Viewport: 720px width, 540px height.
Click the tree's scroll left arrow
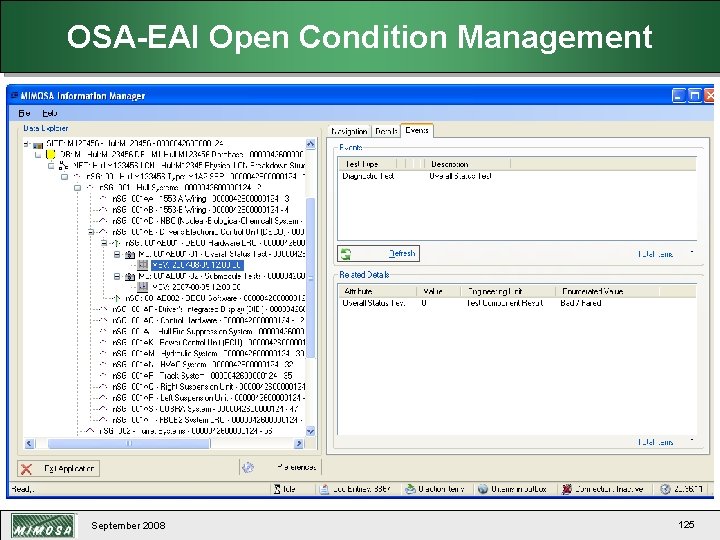(x=29, y=444)
